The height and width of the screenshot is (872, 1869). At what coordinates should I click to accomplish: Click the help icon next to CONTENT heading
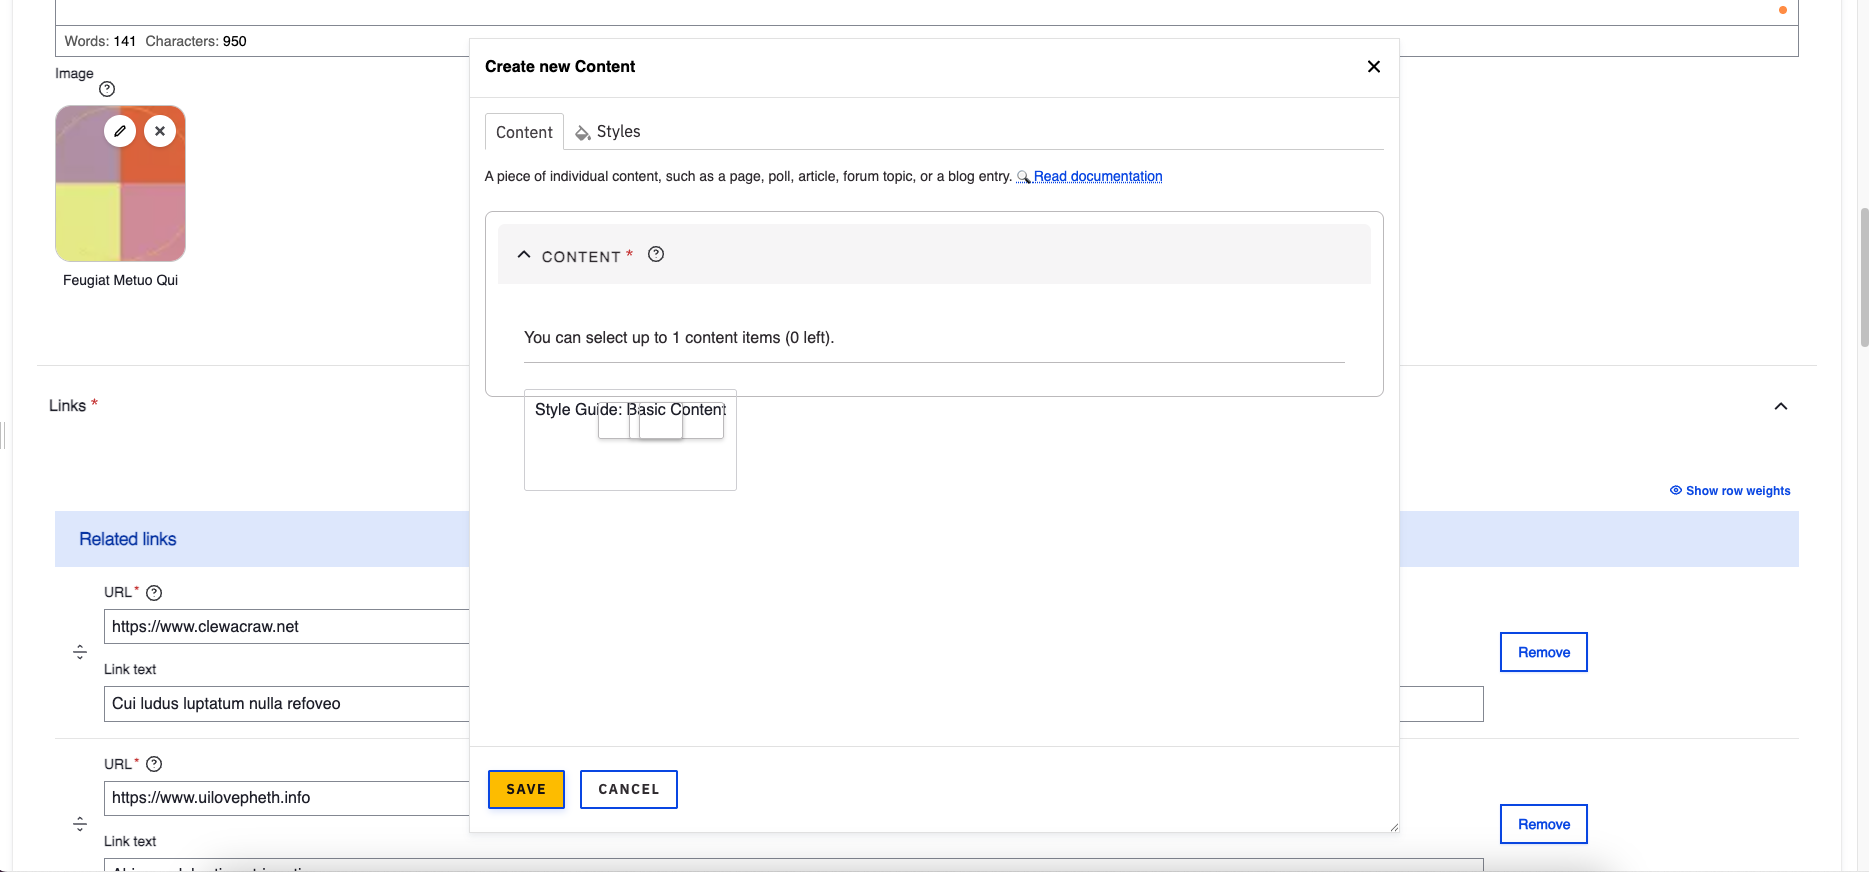click(x=656, y=255)
